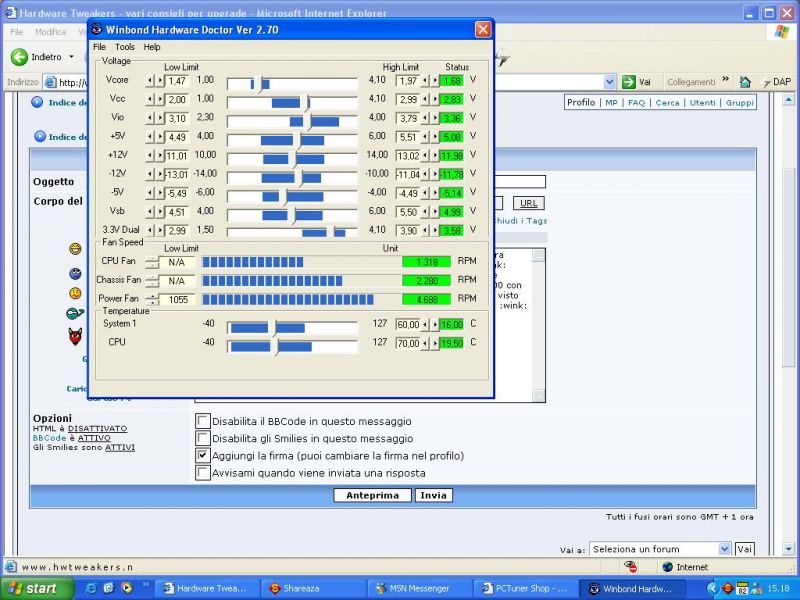Image resolution: width=800 pixels, height=600 pixels.
Task: Click the BBCode help link
Action: pos(49,438)
